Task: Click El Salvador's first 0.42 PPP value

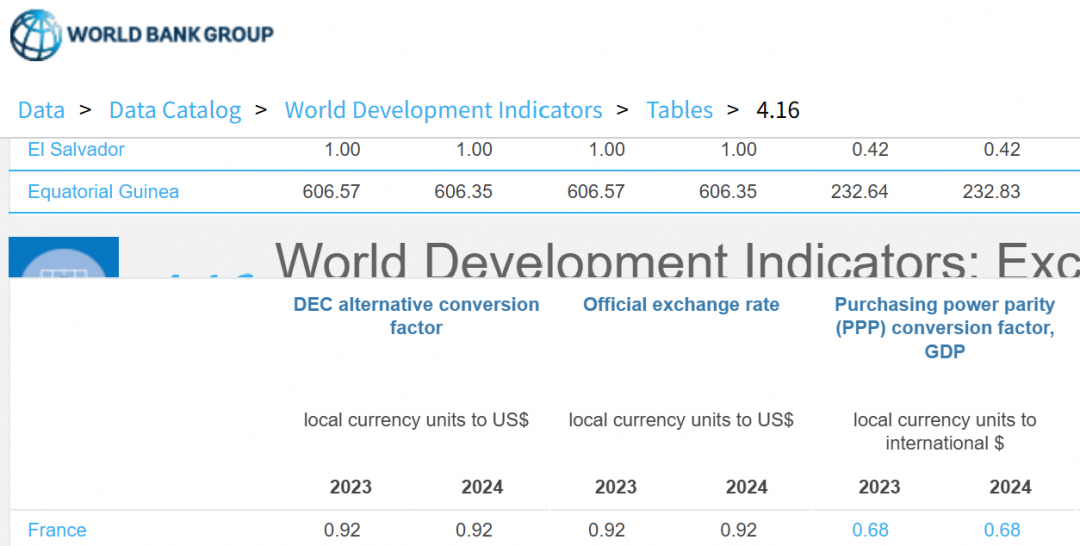Action: pos(870,150)
